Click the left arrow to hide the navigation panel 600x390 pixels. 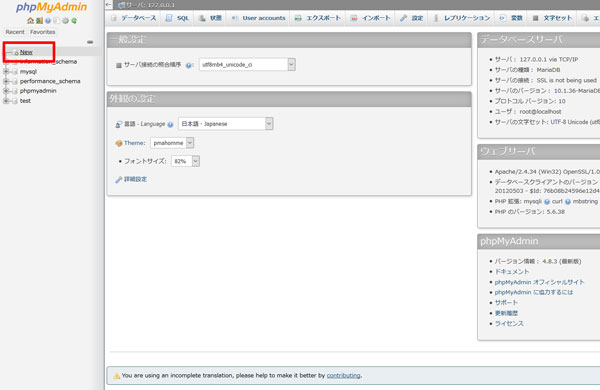109,5
